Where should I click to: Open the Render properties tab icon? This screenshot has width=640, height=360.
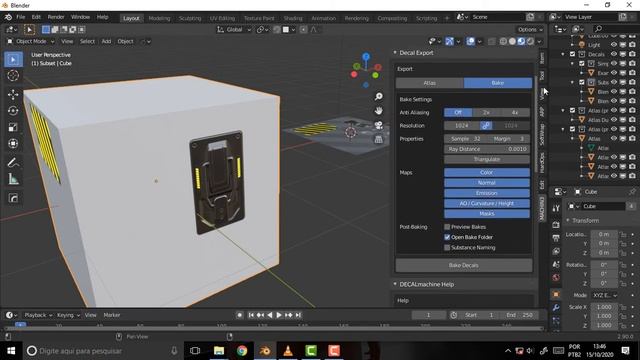coord(556,224)
